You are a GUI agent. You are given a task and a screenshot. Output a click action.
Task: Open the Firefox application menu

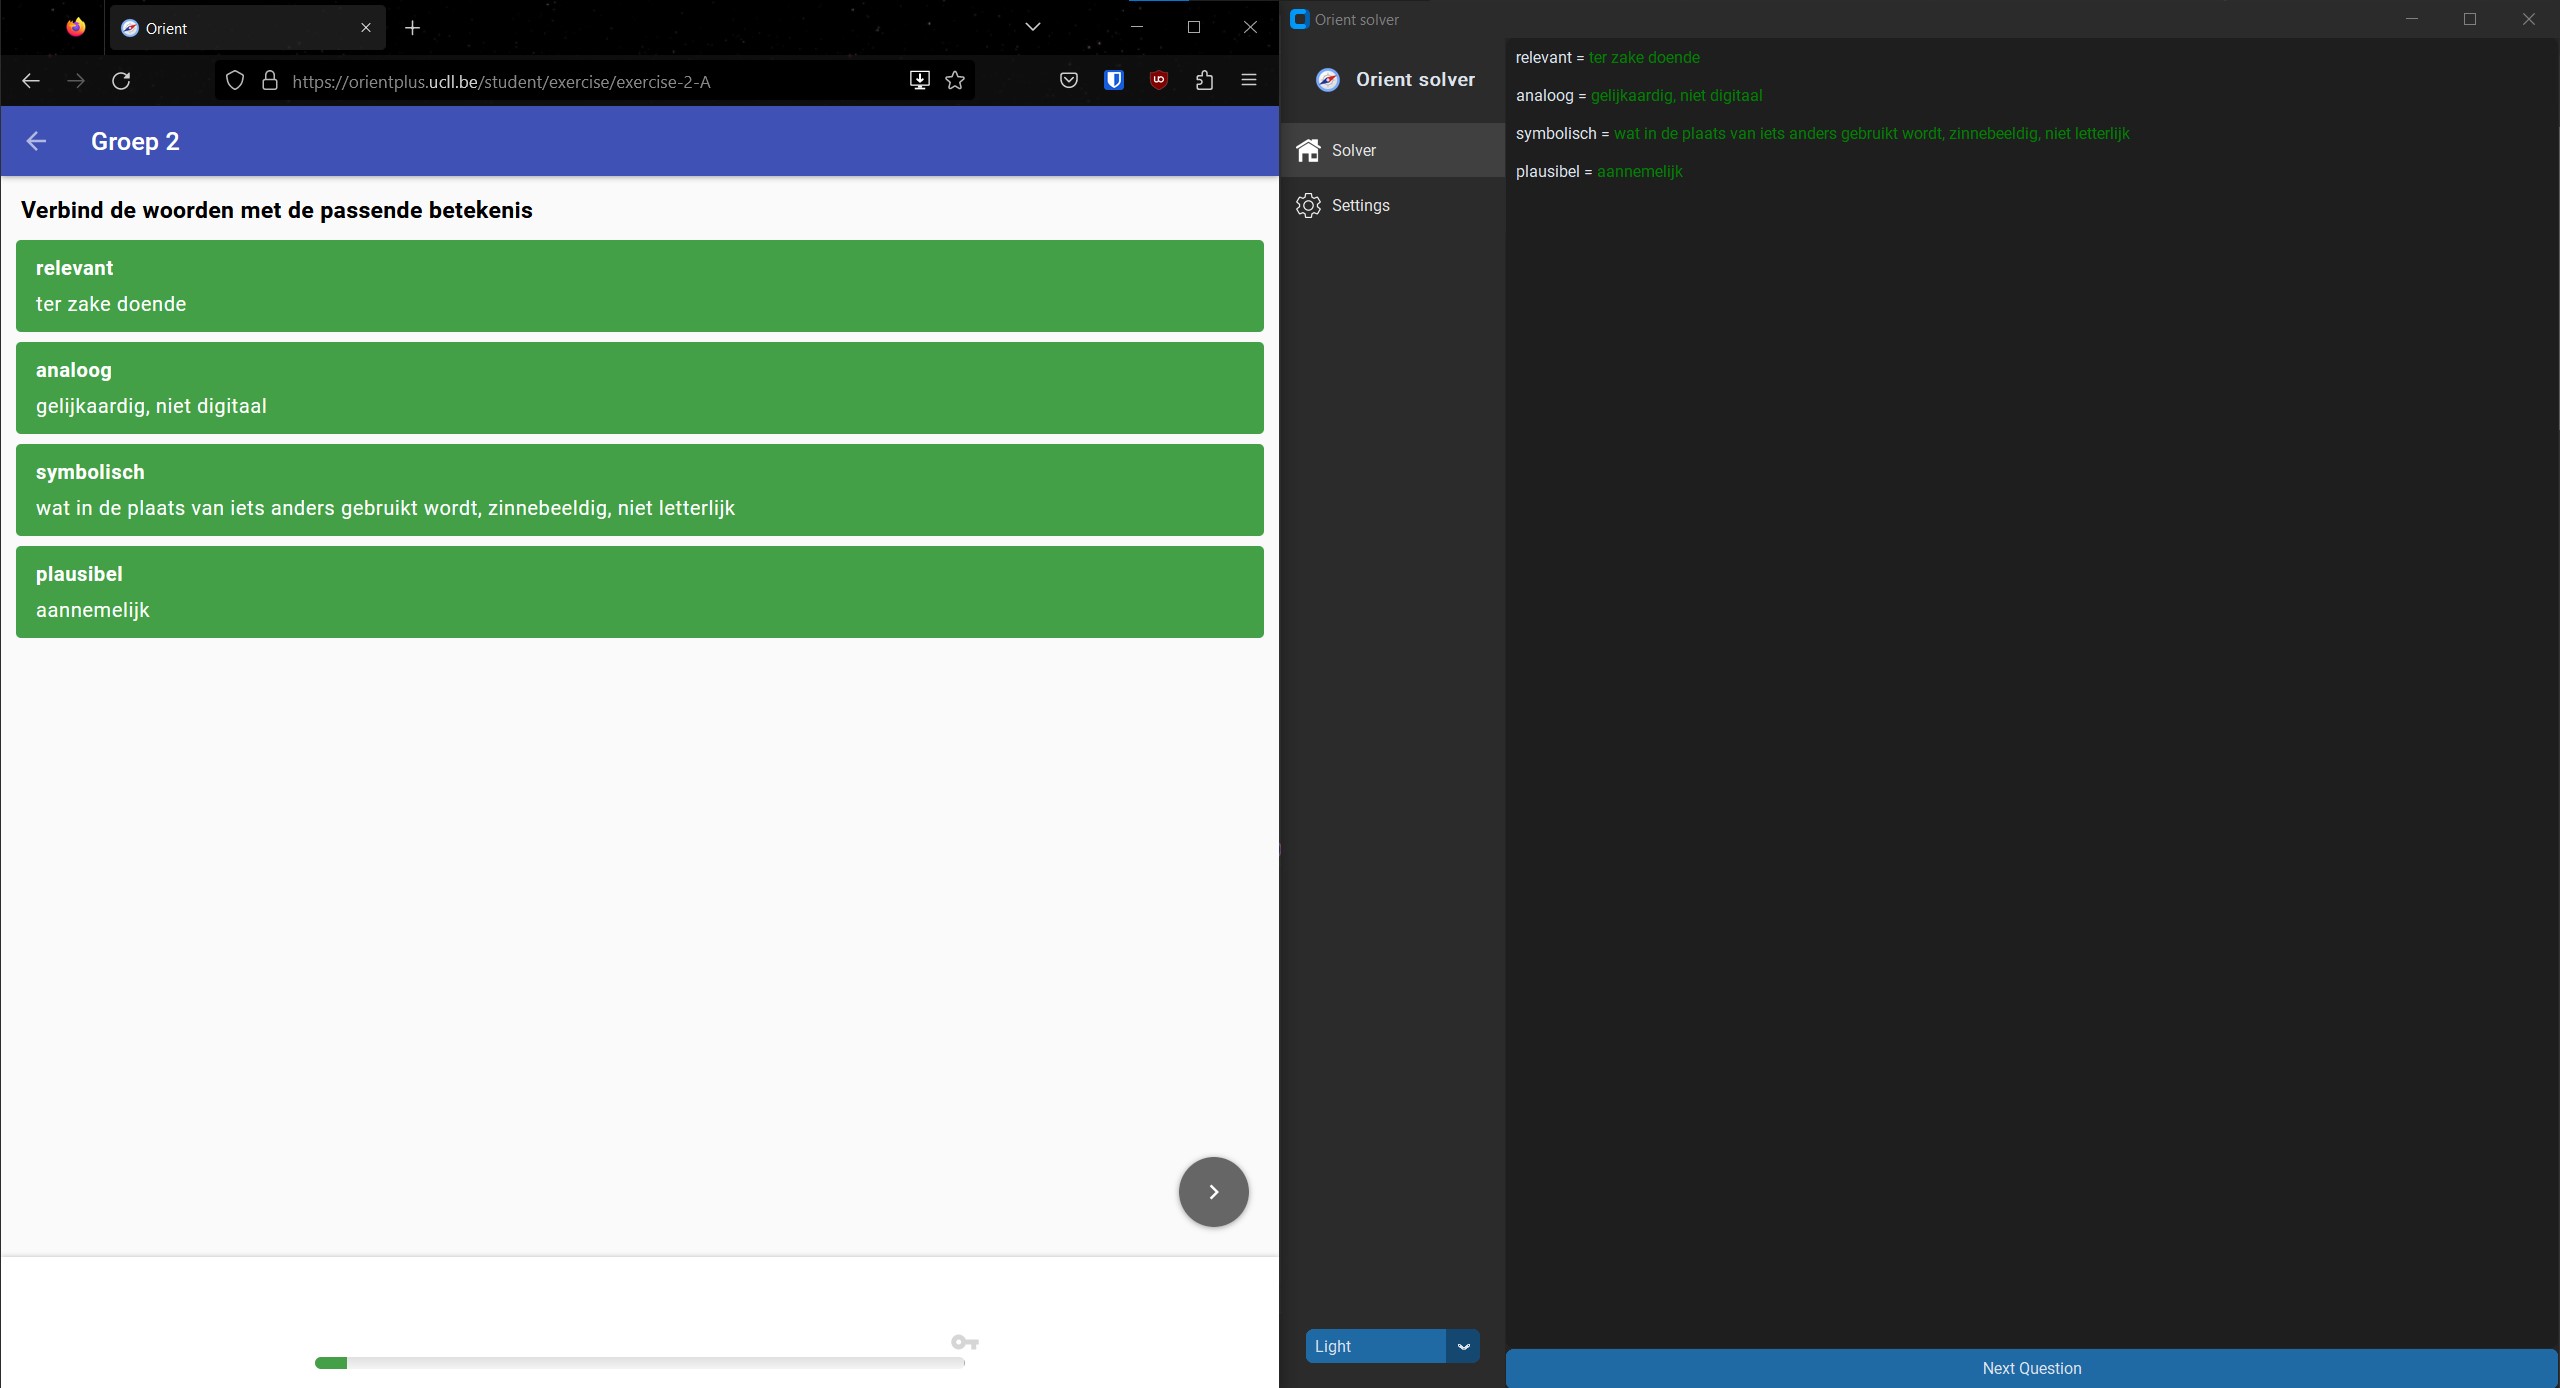(1249, 80)
